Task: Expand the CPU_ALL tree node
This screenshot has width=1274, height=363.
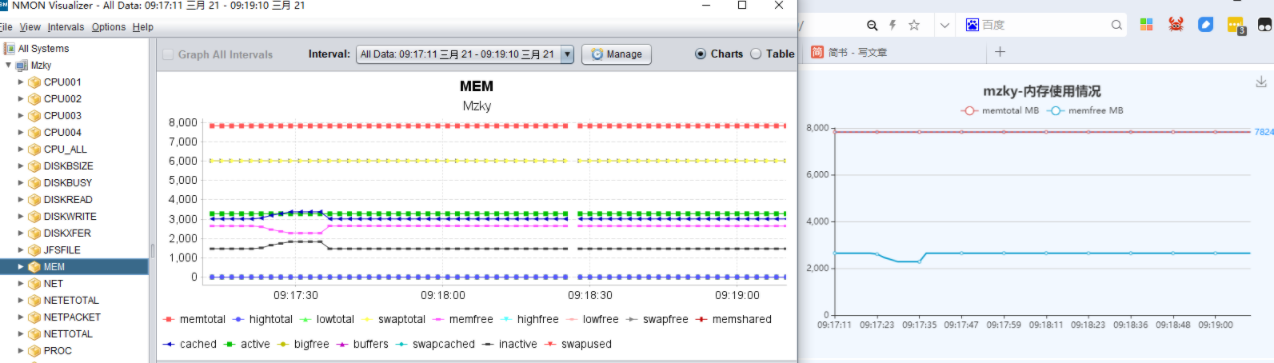Action: (x=21, y=149)
